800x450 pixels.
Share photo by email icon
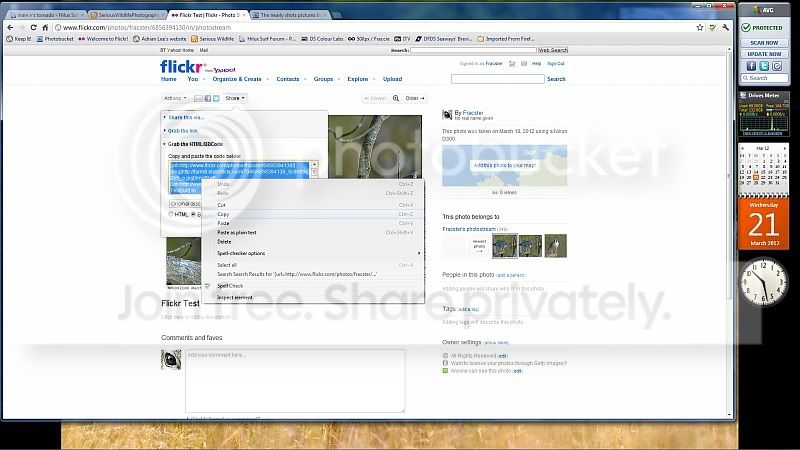[x=198, y=98]
